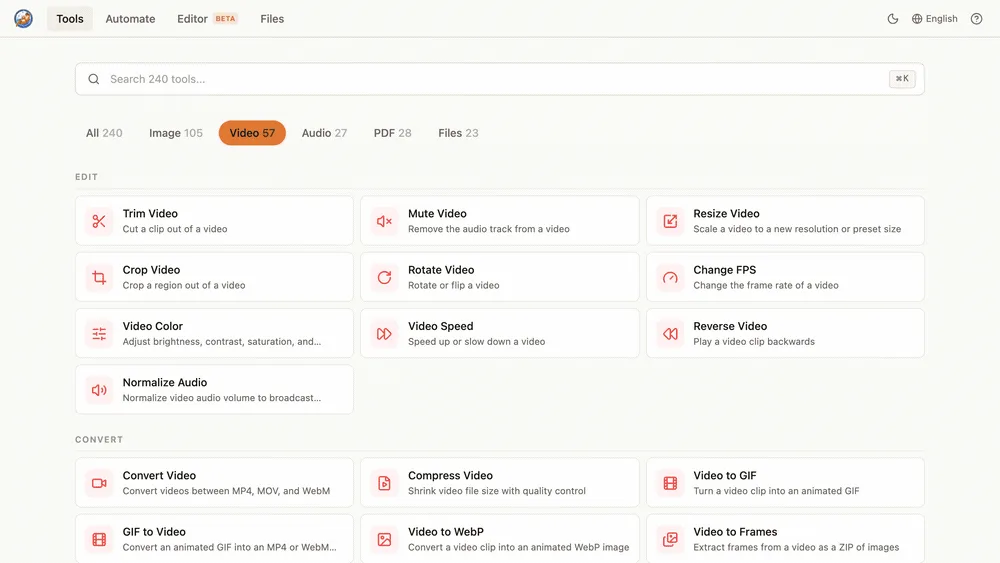This screenshot has height=563, width=1000.
Task: Click the CONVERT section heading
Action: 99,439
